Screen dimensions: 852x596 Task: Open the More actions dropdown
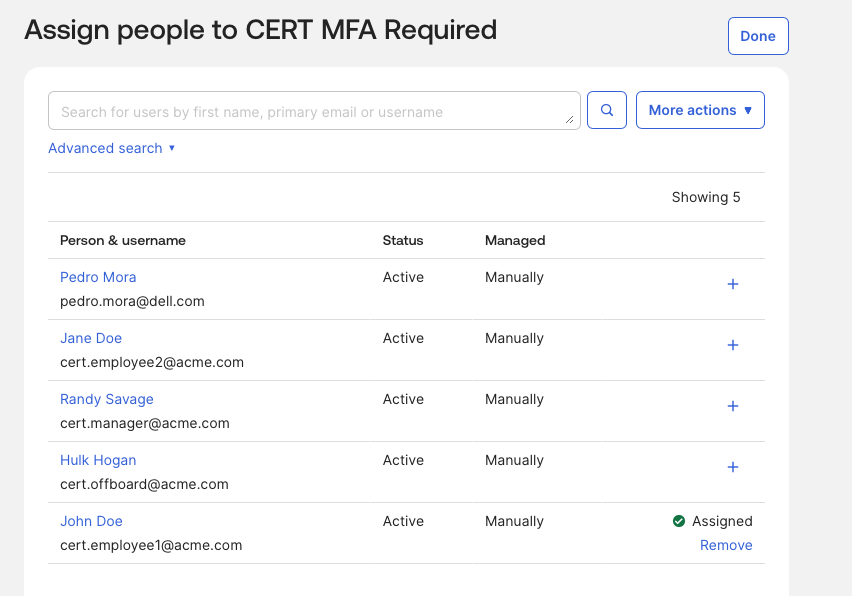700,110
